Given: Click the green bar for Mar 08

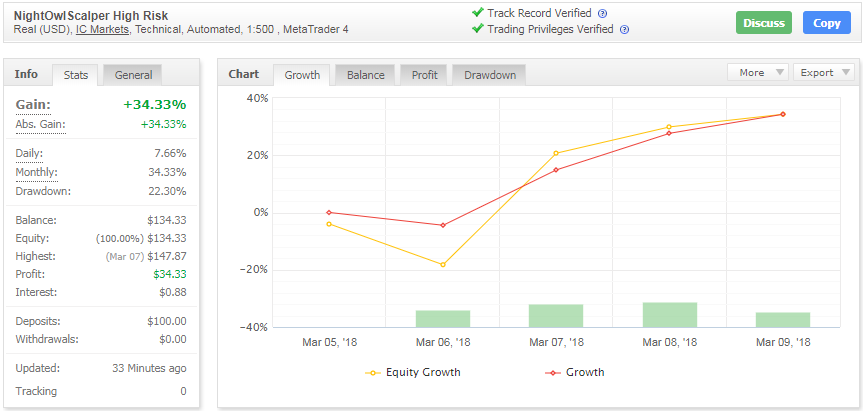Looking at the screenshot, I should (x=670, y=315).
